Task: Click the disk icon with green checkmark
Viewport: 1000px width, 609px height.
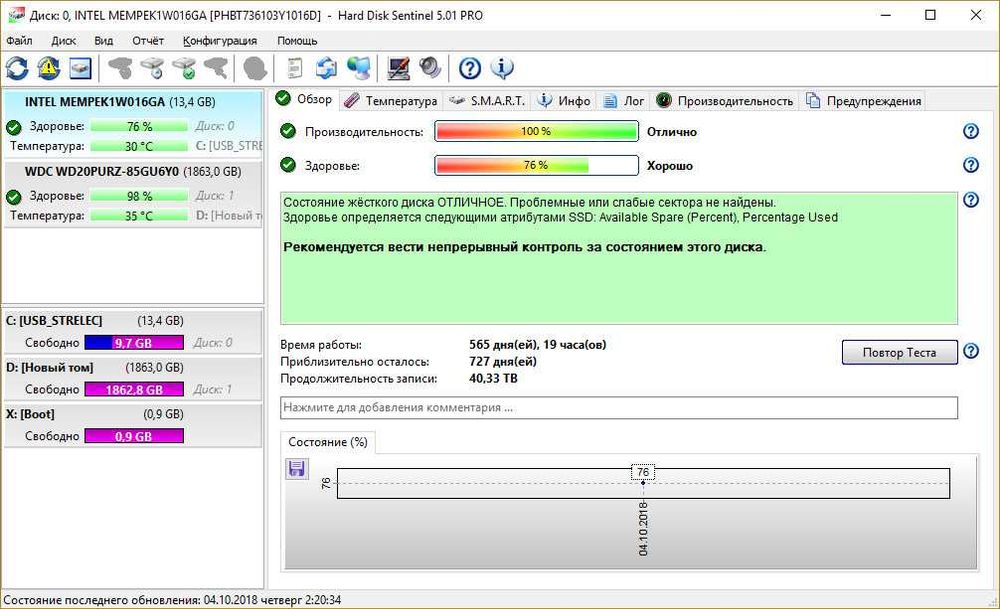Action: tap(184, 68)
